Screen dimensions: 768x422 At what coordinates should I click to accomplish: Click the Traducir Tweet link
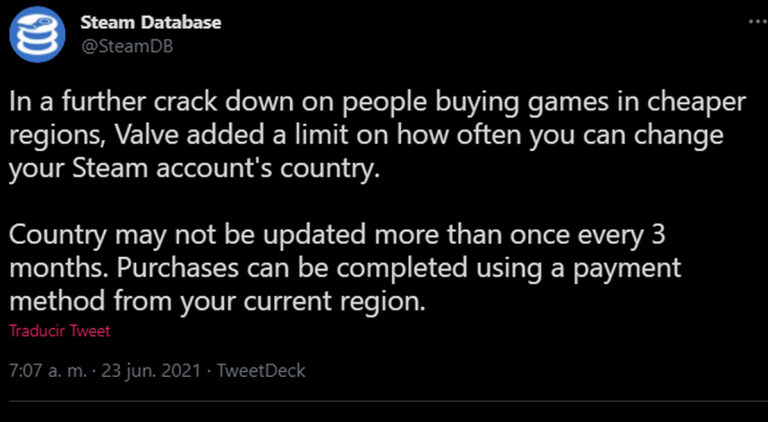tap(60, 331)
